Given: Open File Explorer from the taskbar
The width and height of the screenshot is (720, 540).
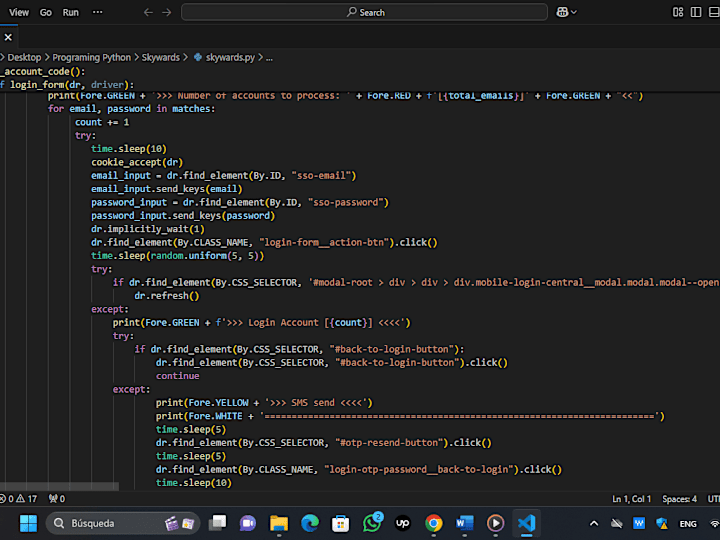Looking at the screenshot, I should tap(279, 523).
